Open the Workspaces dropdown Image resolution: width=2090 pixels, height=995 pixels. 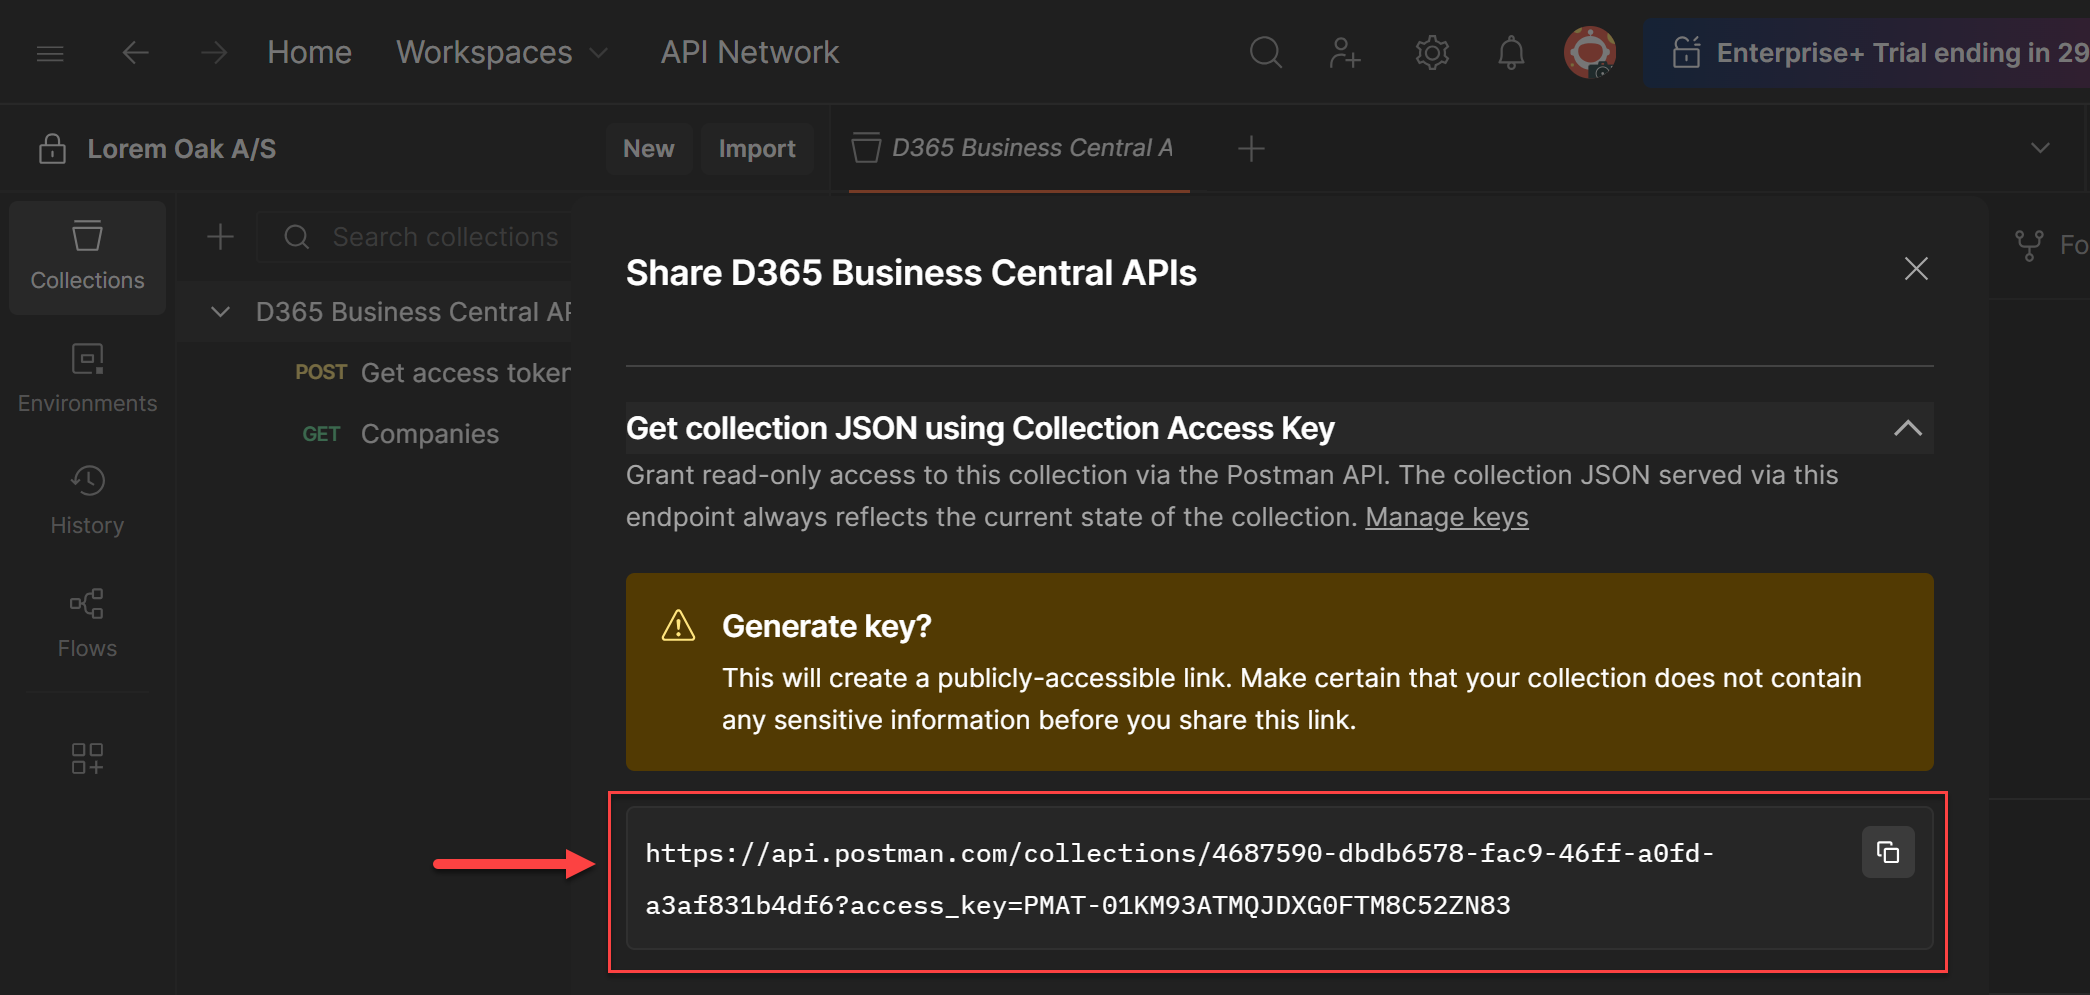tap(501, 52)
